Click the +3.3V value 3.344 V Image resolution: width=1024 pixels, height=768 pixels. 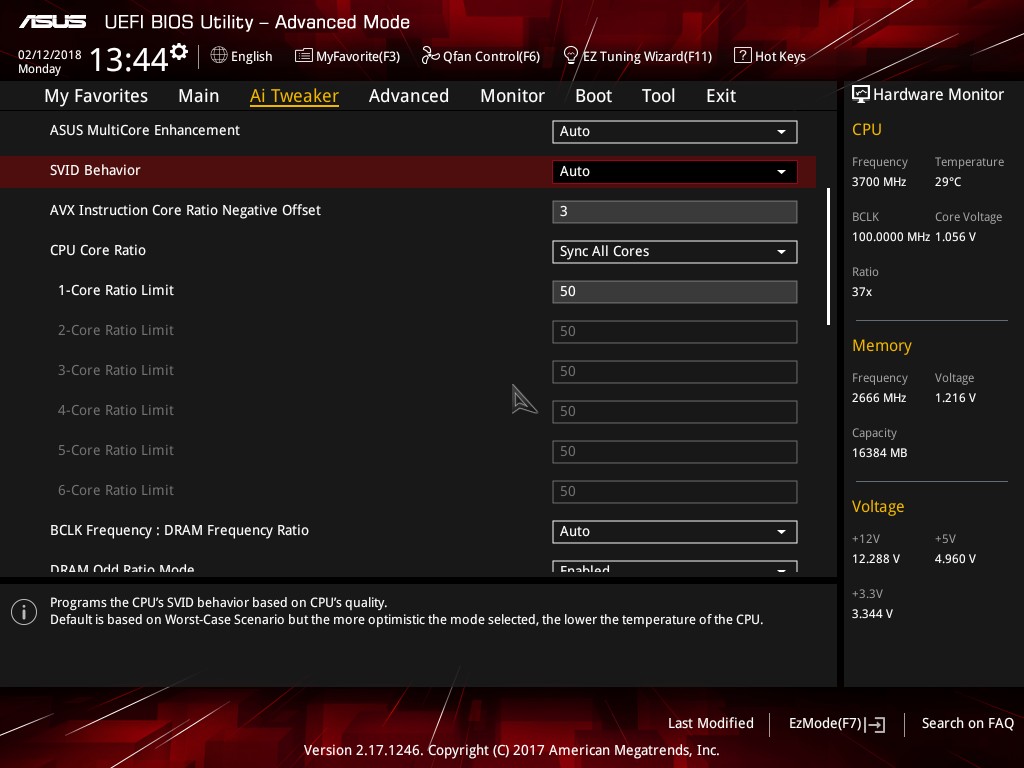tap(872, 614)
